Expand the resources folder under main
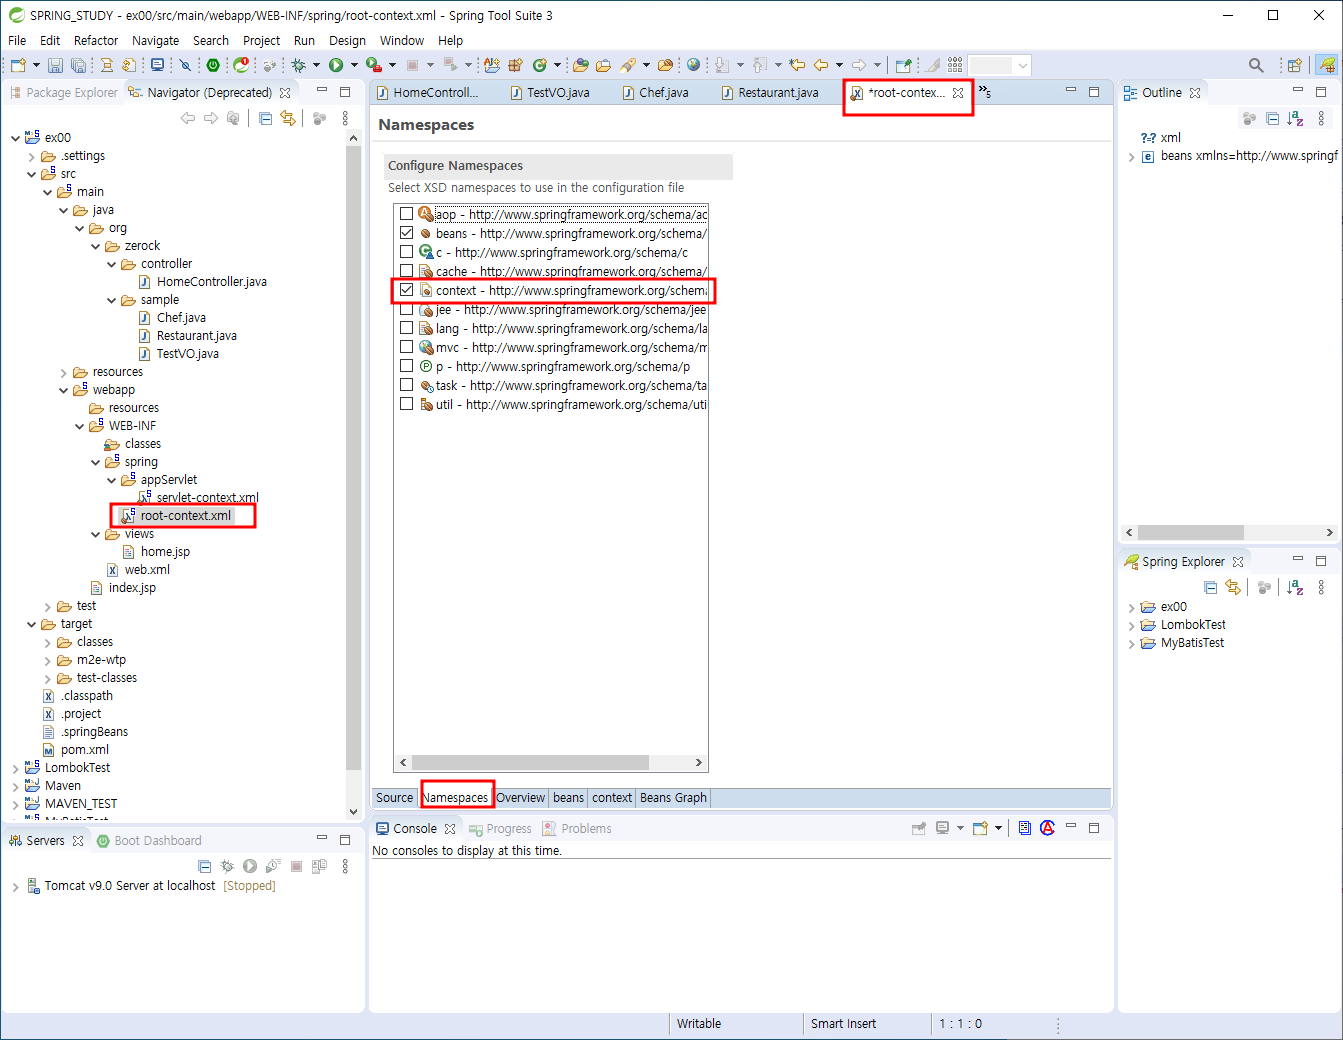 (x=63, y=372)
